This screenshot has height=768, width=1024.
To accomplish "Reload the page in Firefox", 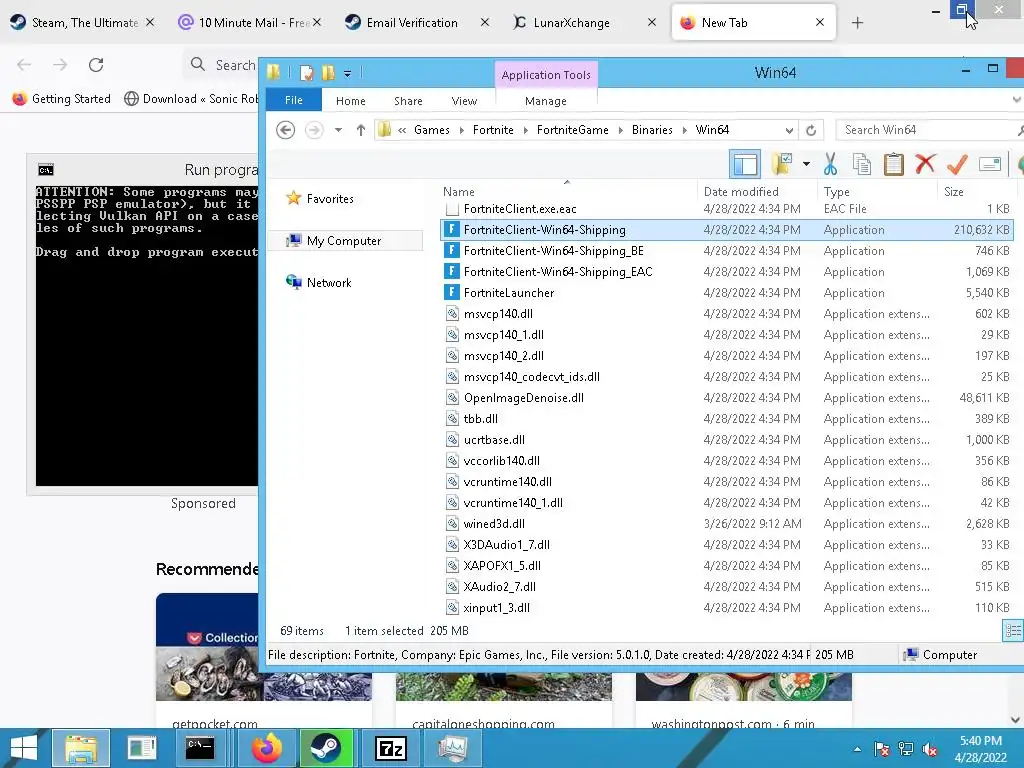I will point(96,65).
